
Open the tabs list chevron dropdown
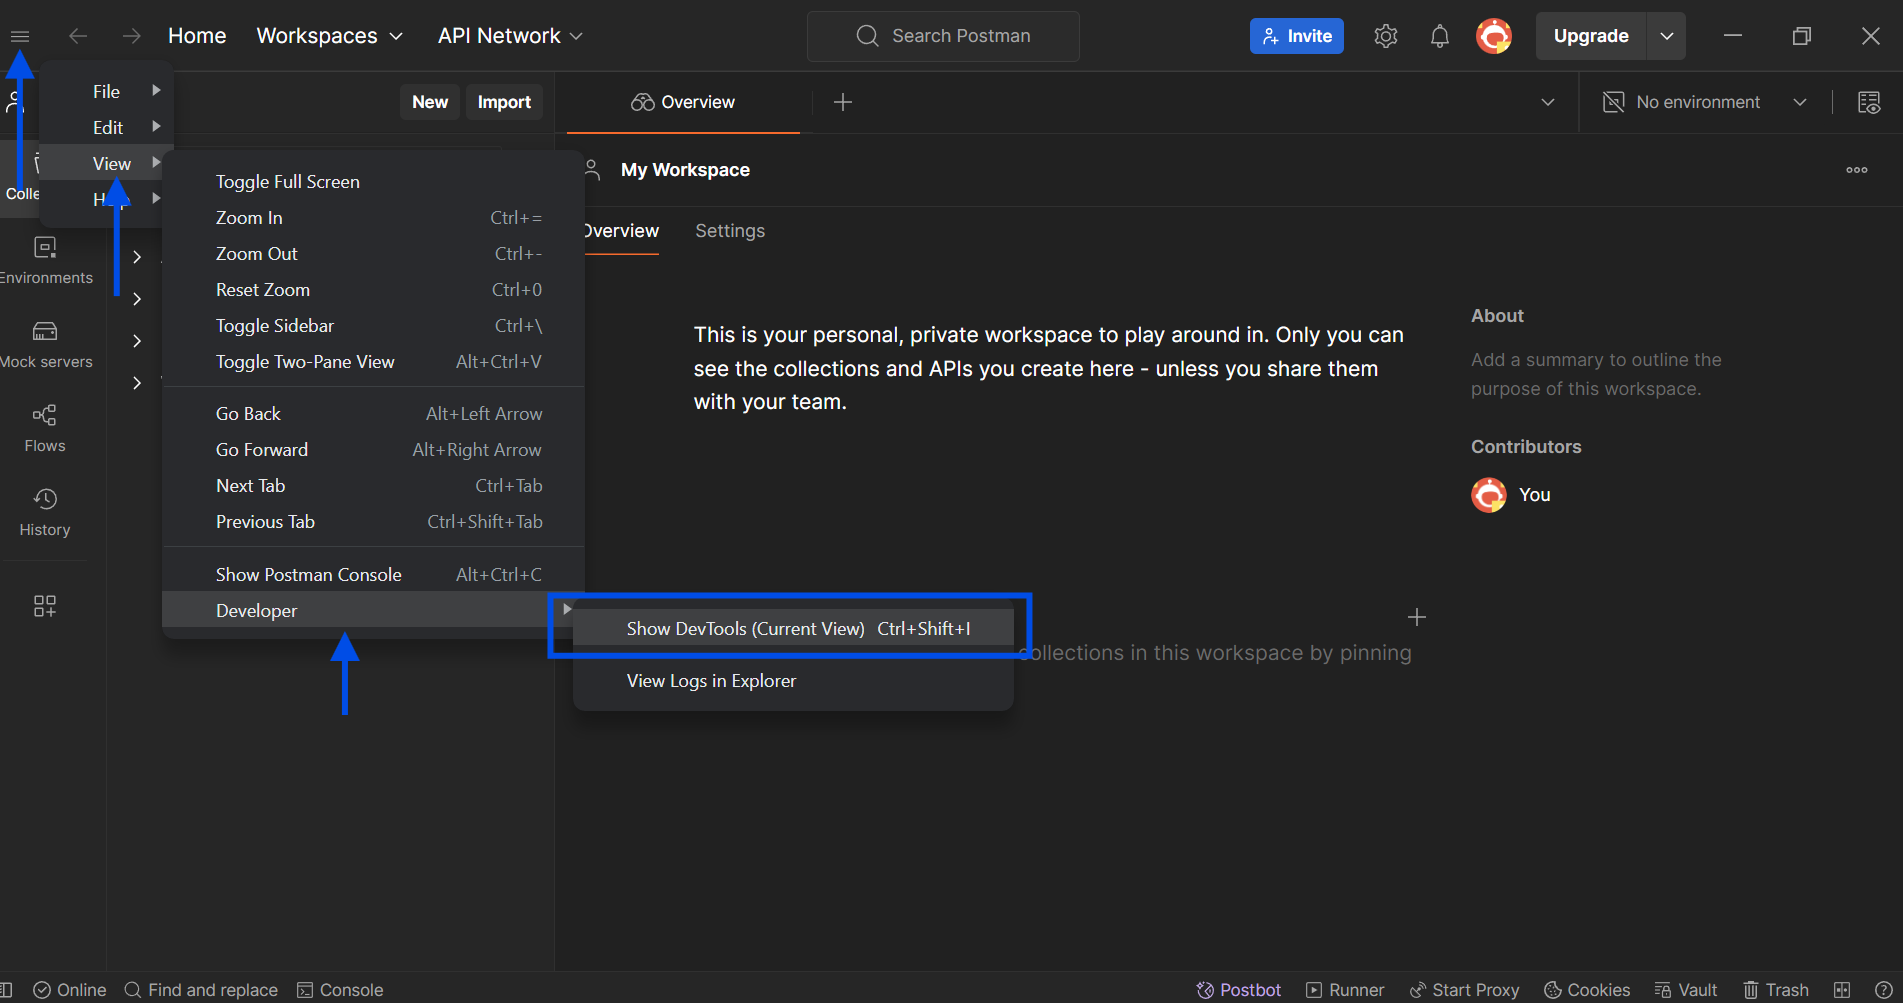[x=1548, y=102]
